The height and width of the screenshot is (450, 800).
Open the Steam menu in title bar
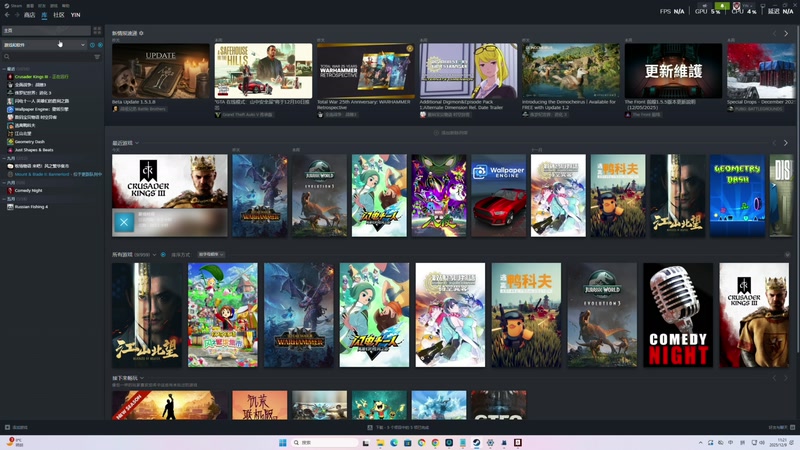coord(13,6)
